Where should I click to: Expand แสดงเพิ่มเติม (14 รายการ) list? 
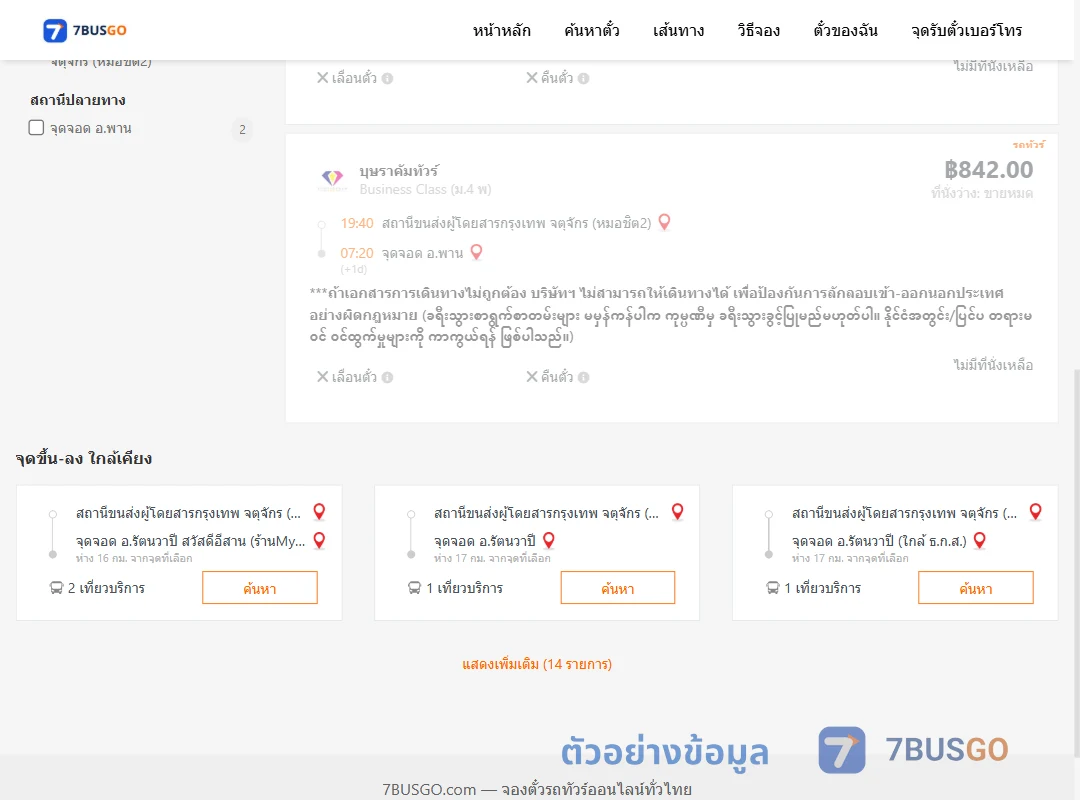tap(537, 664)
